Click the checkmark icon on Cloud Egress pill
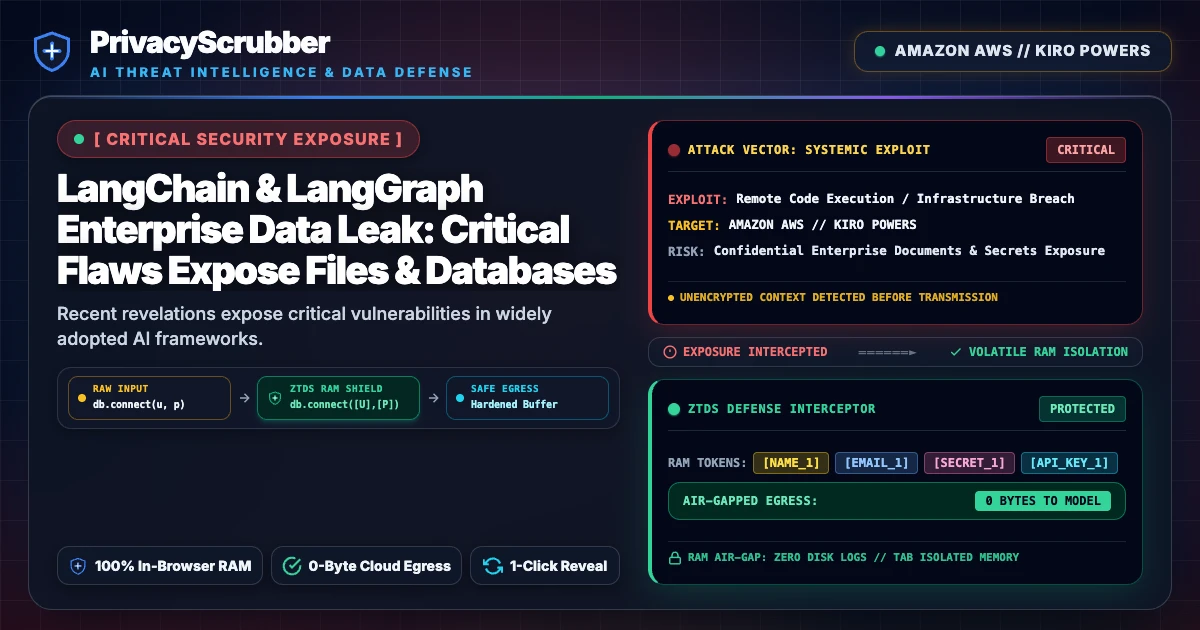This screenshot has height=630, width=1200. point(292,566)
